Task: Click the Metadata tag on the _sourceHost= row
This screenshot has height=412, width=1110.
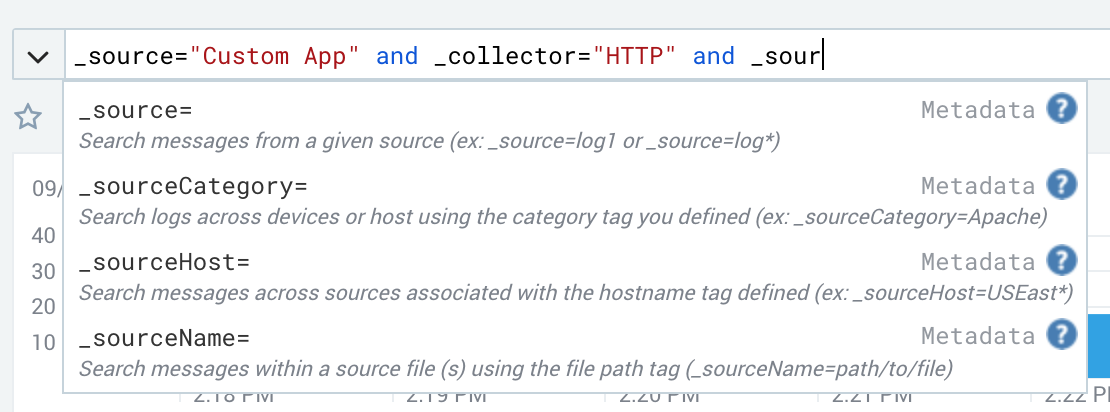Action: click(x=978, y=262)
